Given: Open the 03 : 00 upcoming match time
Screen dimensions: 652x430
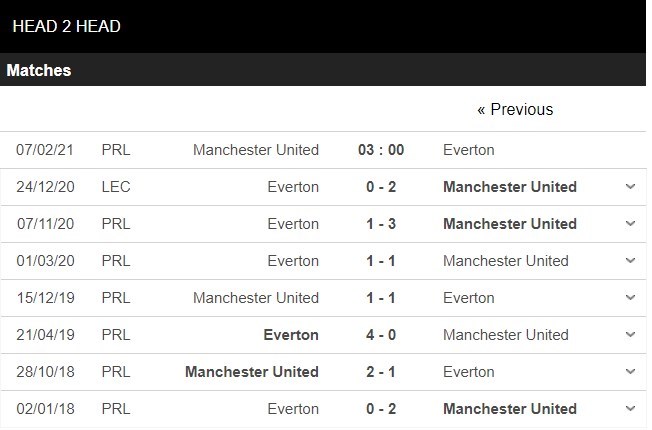Looking at the screenshot, I should pyautogui.click(x=381, y=150).
